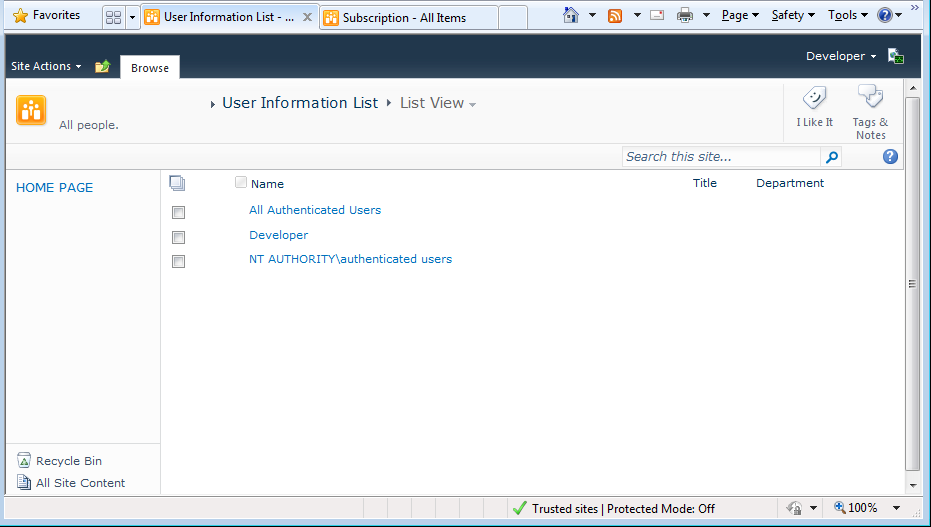Viewport: 931px width, 527px height.
Task: Switch to Subscription - All Items tab
Action: pos(408,18)
